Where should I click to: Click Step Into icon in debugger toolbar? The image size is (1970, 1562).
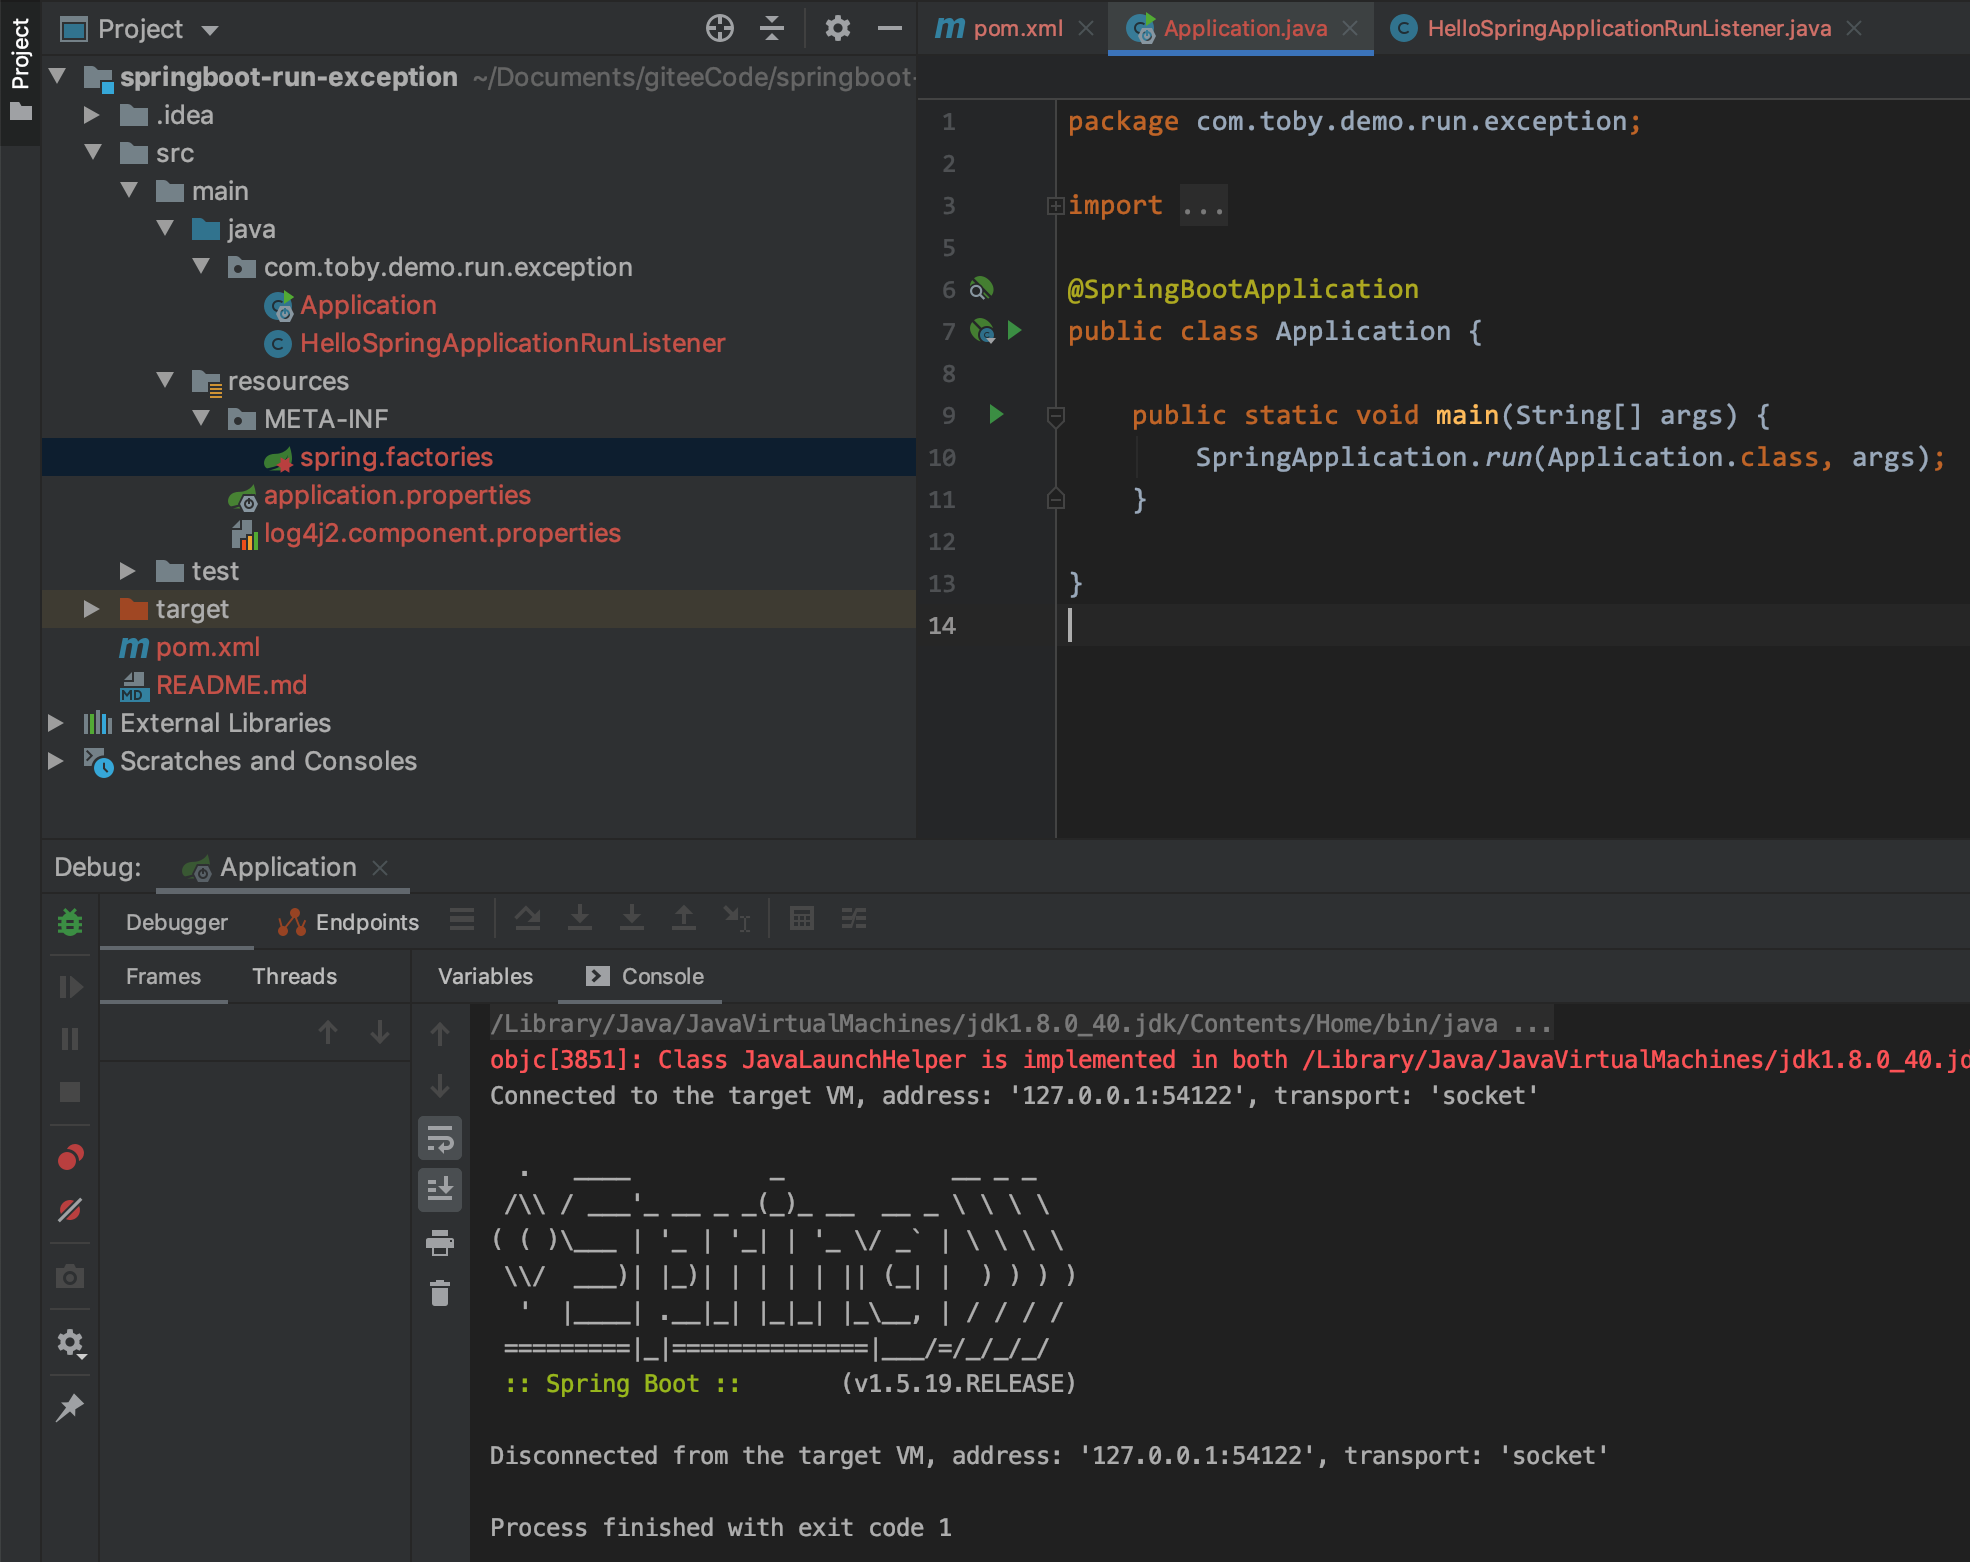[580, 918]
